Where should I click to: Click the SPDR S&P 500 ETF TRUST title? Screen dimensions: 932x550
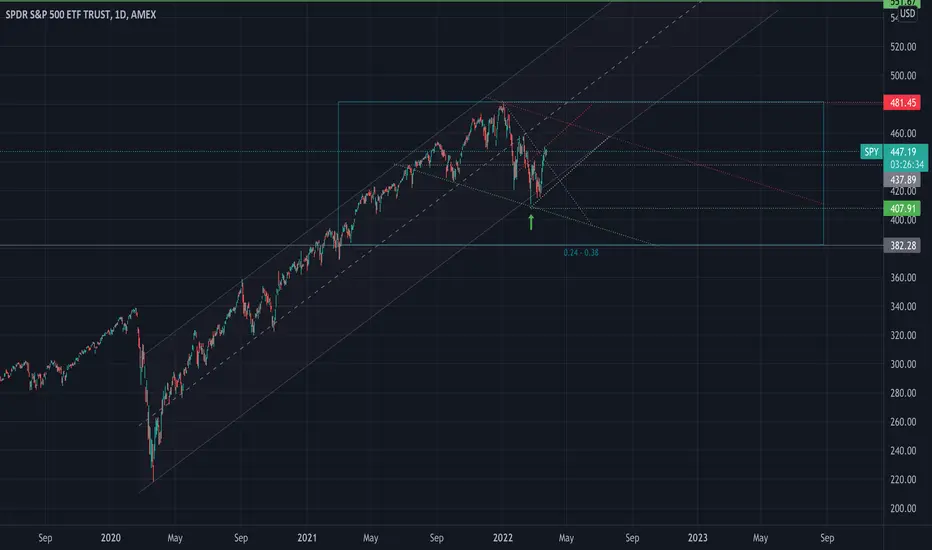(81, 14)
